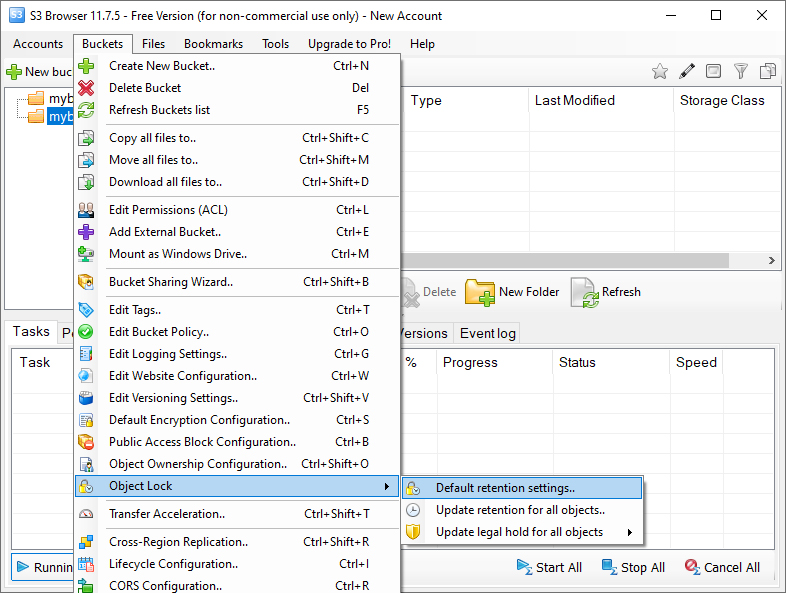Choose Update retention for all objects..
The height and width of the screenshot is (593, 786).
point(522,510)
